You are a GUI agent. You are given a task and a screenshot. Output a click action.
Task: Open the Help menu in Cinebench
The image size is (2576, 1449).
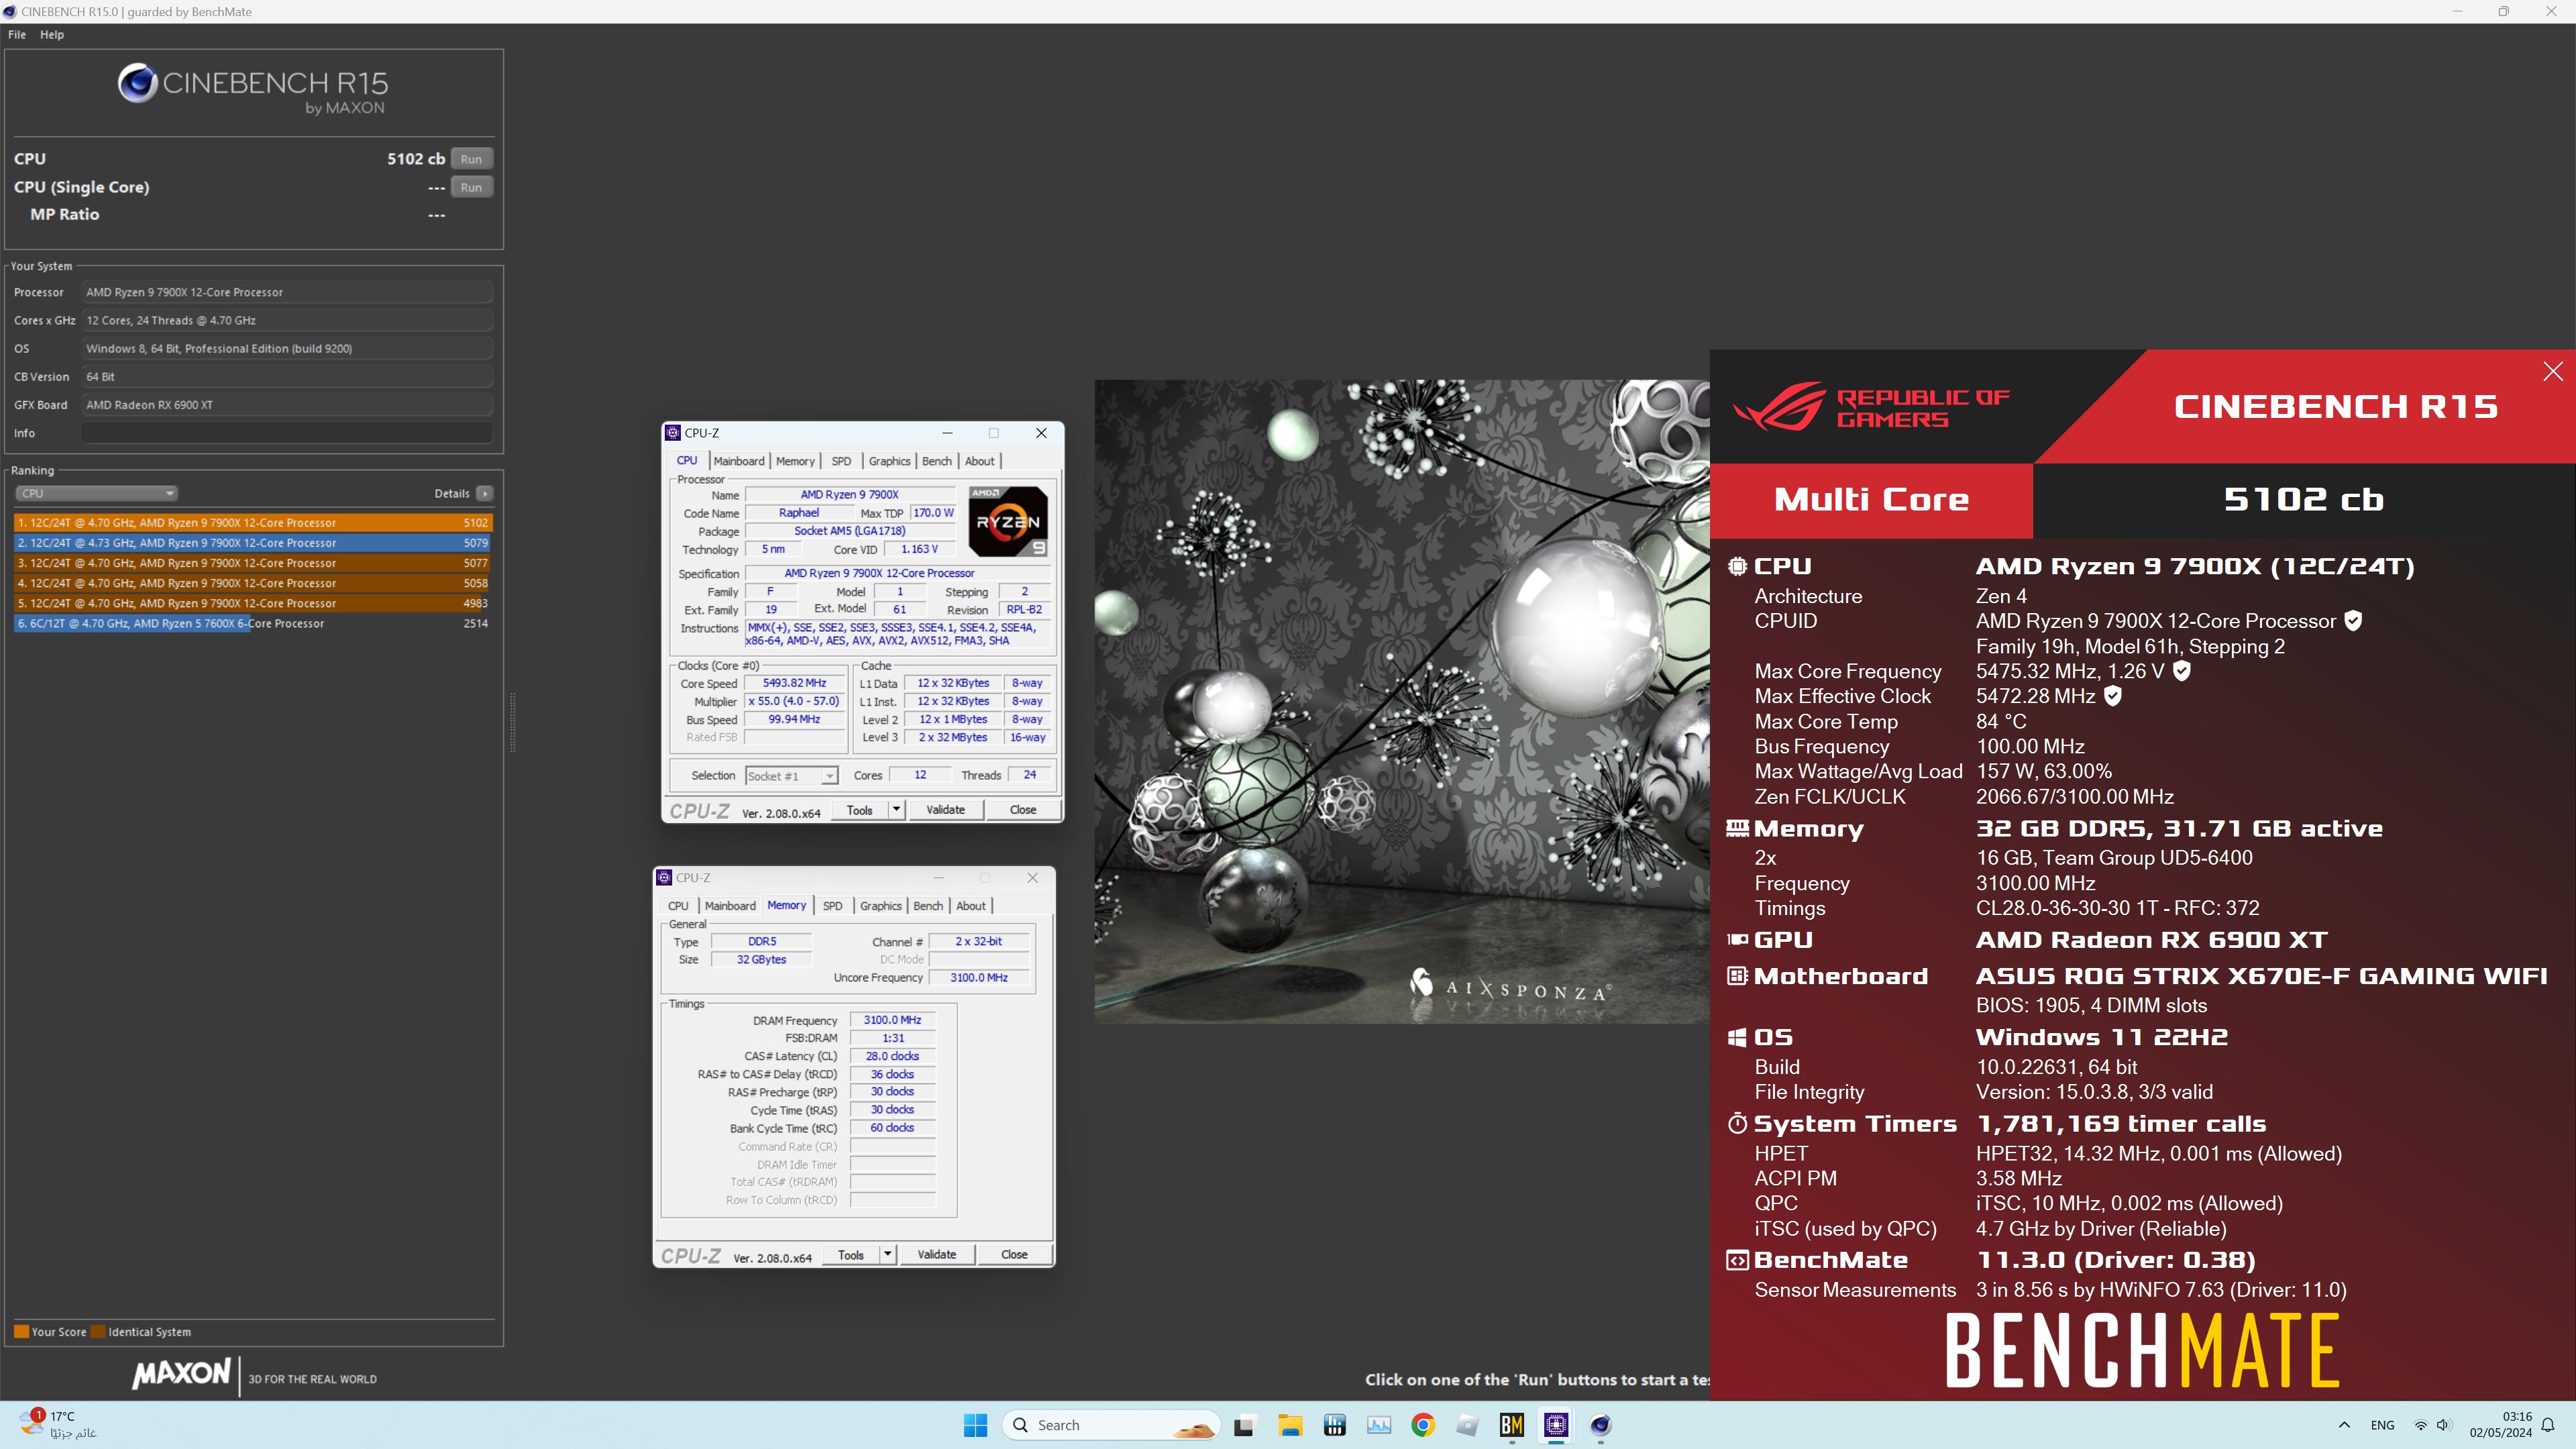52,34
